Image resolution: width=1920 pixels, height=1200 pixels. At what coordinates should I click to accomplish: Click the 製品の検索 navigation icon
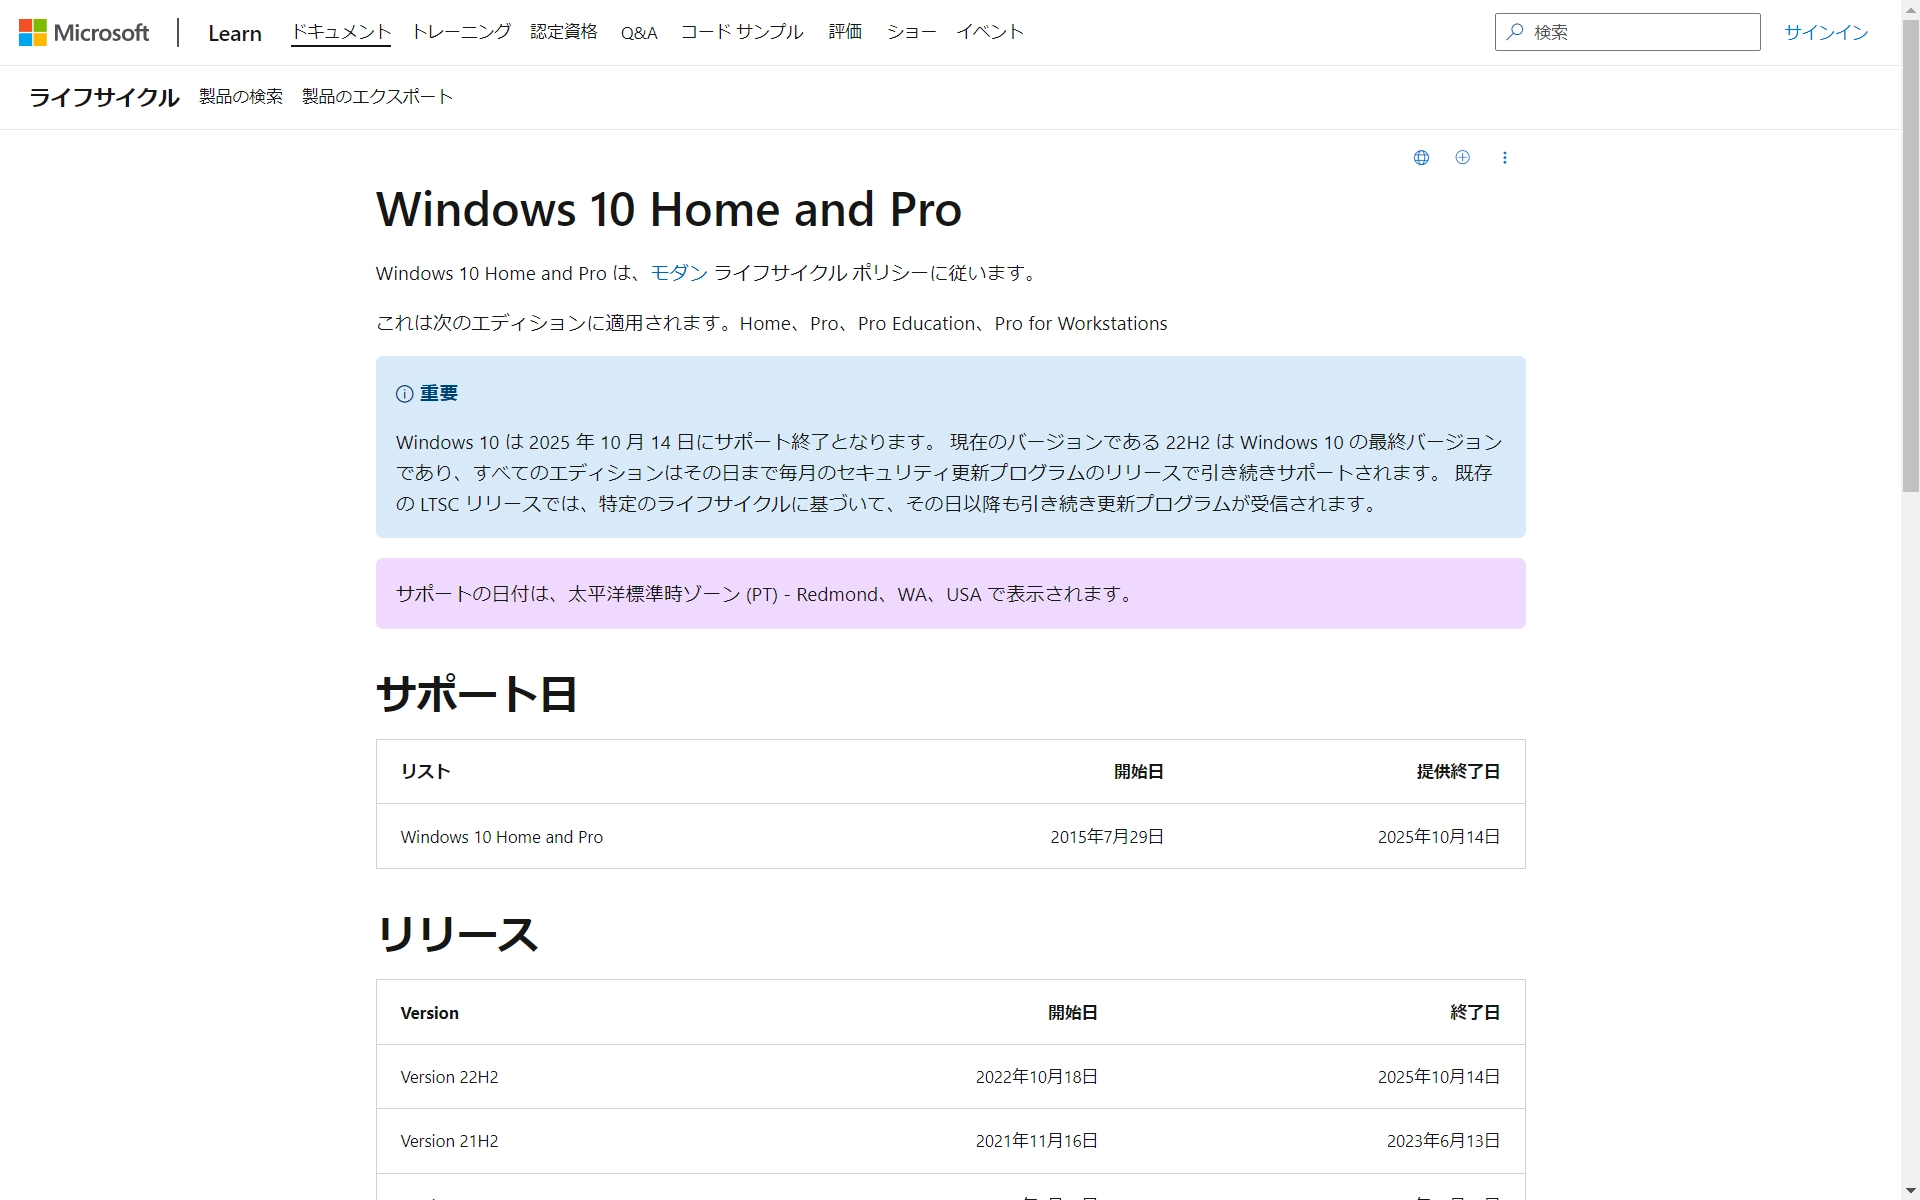coord(238,97)
